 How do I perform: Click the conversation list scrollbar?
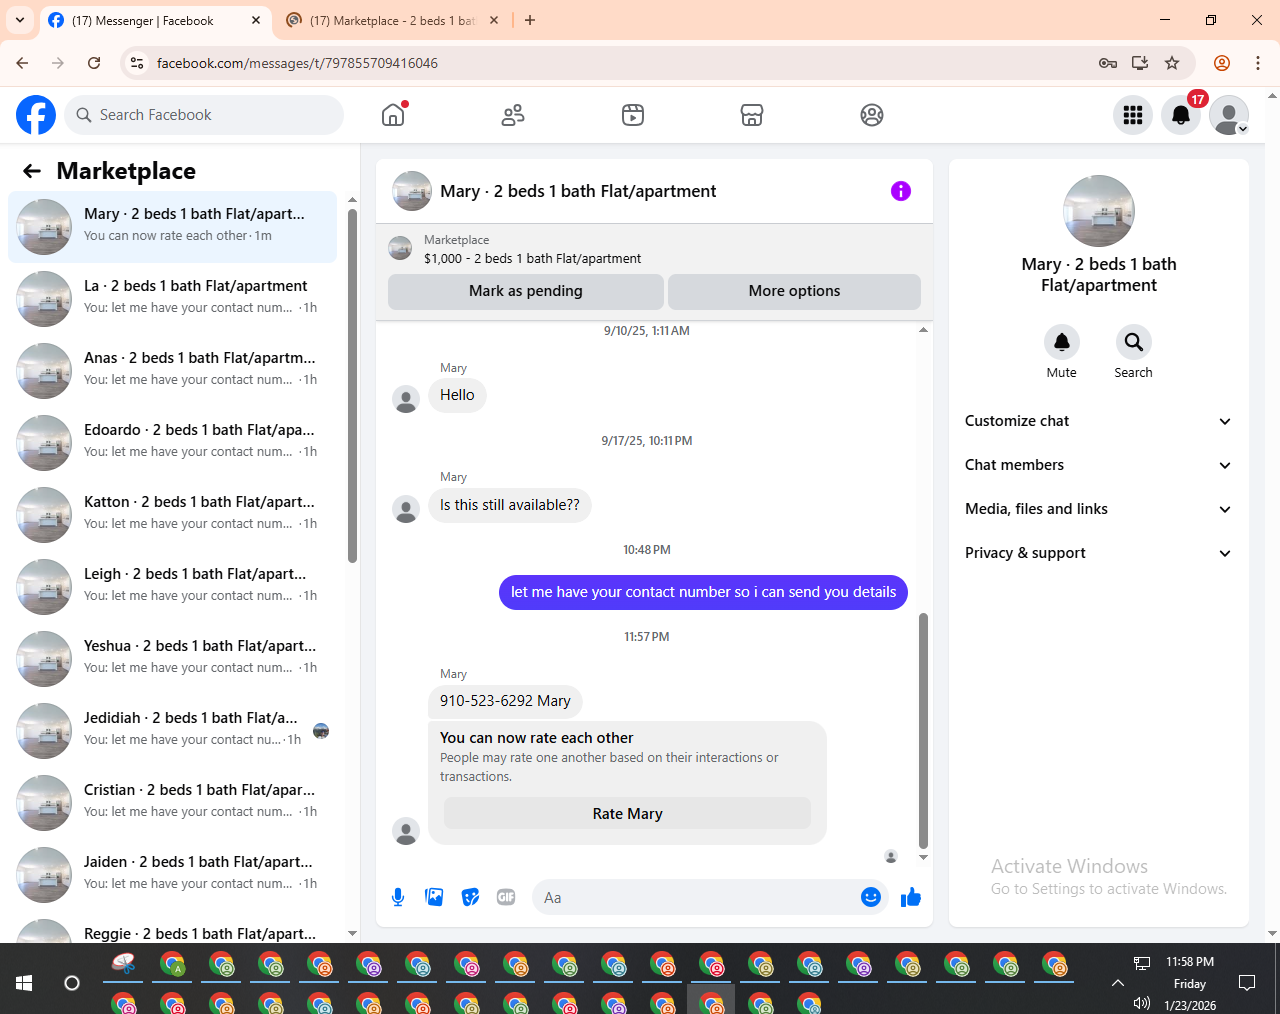pos(352,385)
